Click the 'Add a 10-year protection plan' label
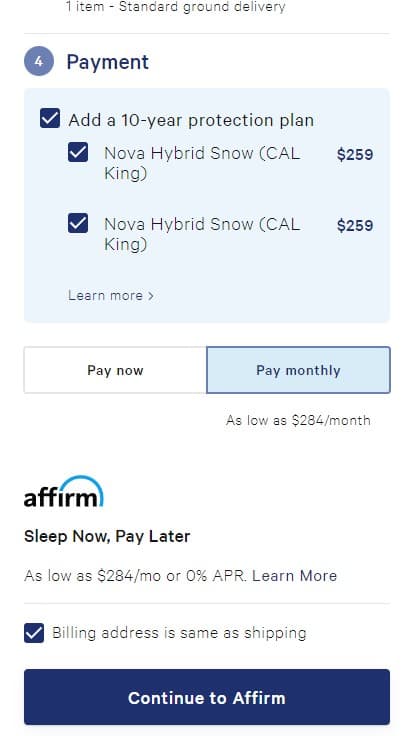The height and width of the screenshot is (736, 414). pyautogui.click(x=191, y=120)
